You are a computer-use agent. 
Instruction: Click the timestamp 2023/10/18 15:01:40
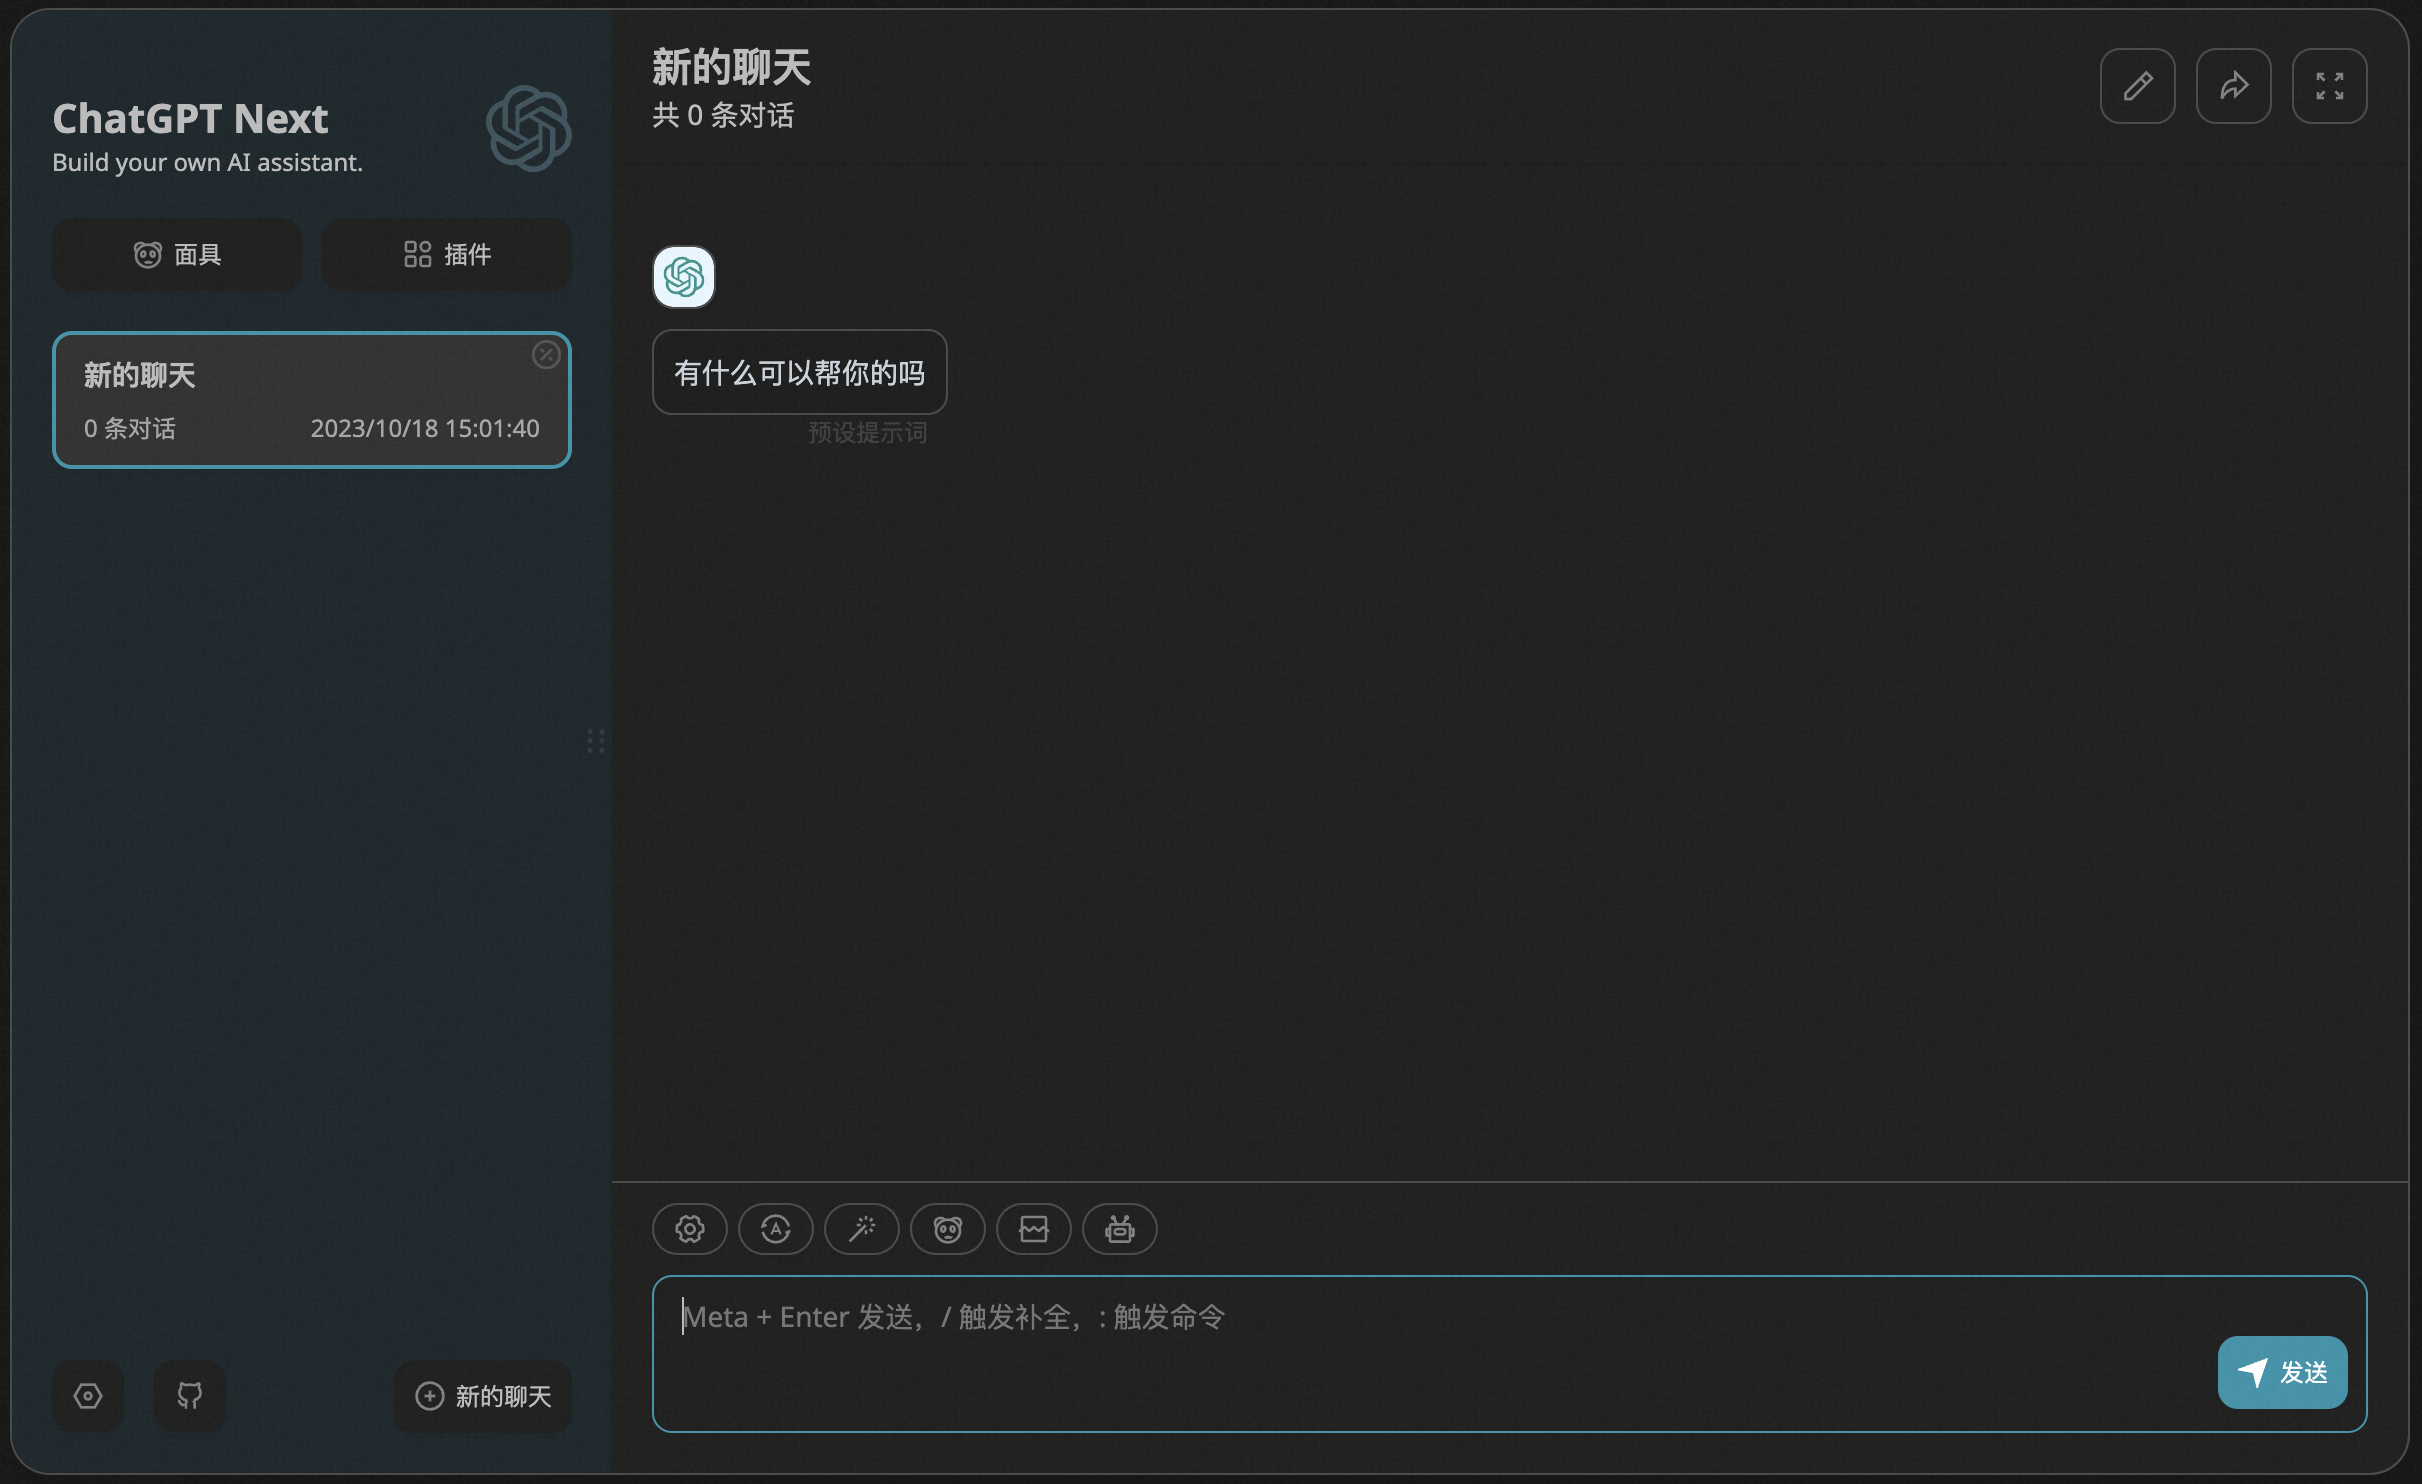click(425, 429)
